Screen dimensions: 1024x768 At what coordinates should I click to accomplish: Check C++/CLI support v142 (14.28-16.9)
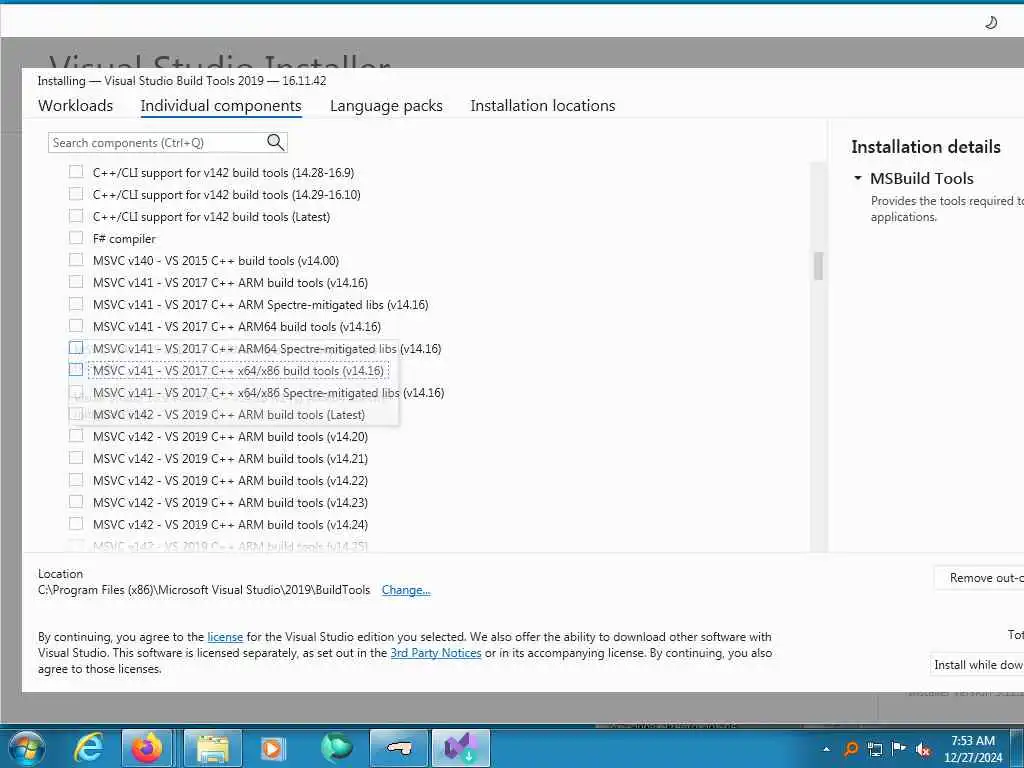[76, 172]
